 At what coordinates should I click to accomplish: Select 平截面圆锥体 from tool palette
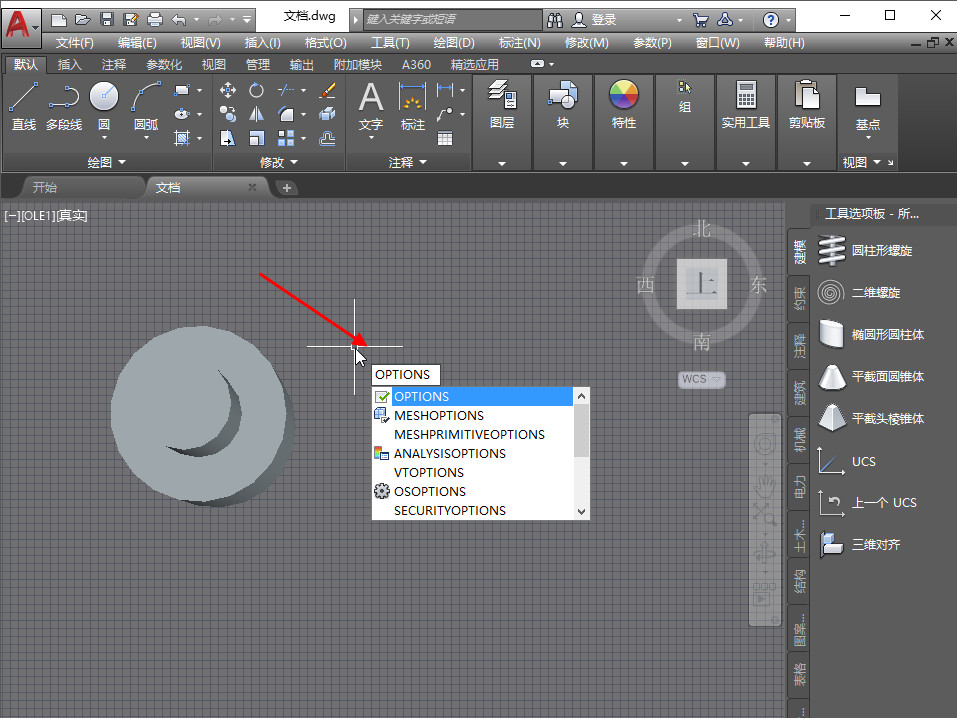pyautogui.click(x=871, y=377)
